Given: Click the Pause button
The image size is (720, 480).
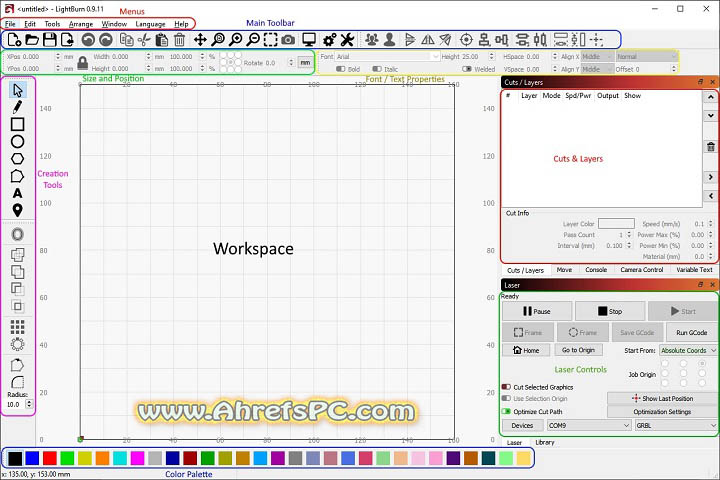Looking at the screenshot, I should pos(537,311).
